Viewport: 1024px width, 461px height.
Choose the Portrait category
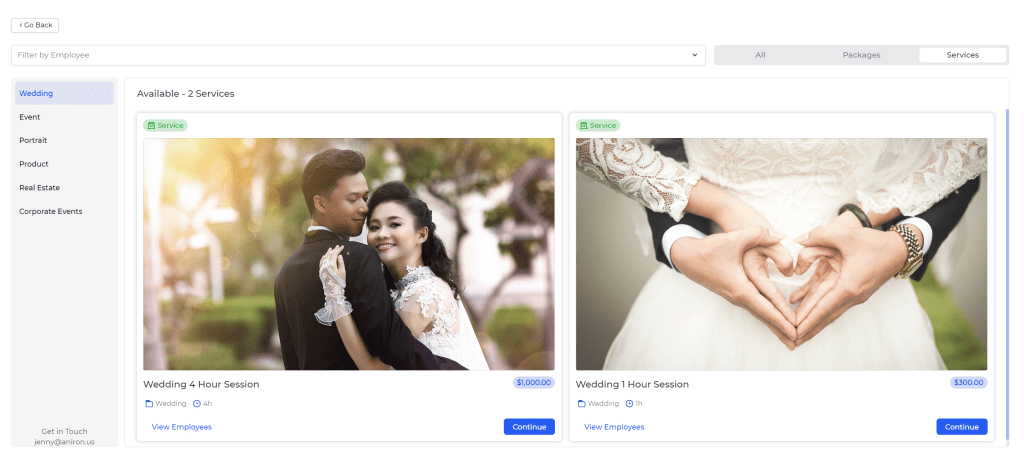point(65,140)
